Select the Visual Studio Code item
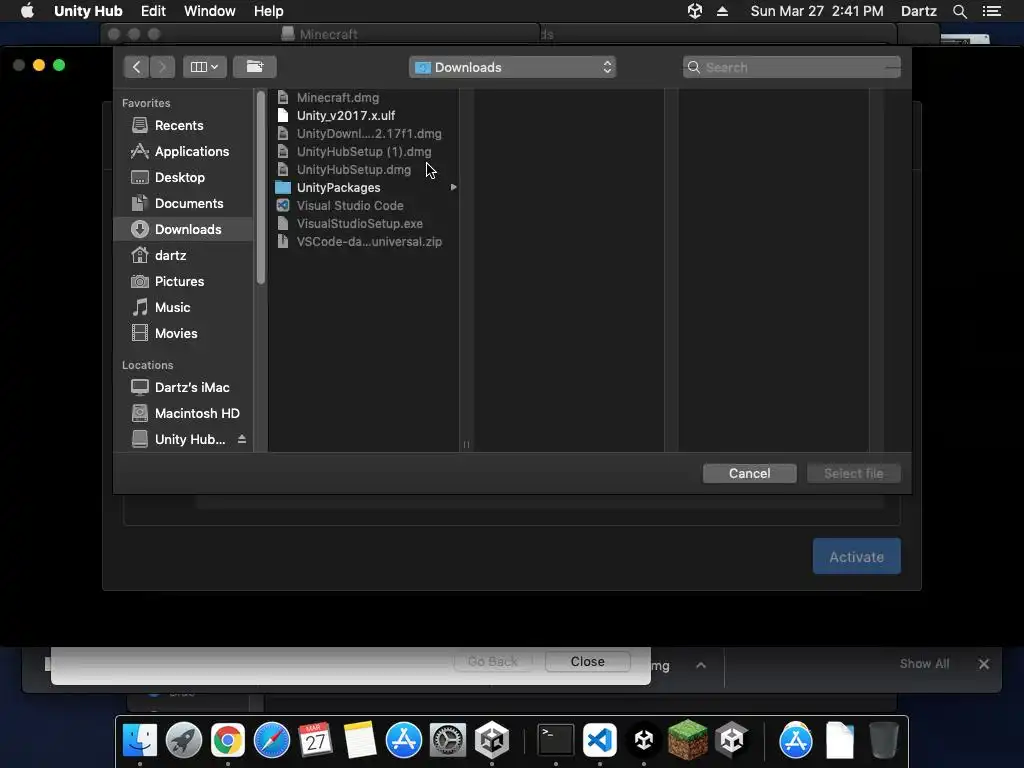 click(363, 206)
